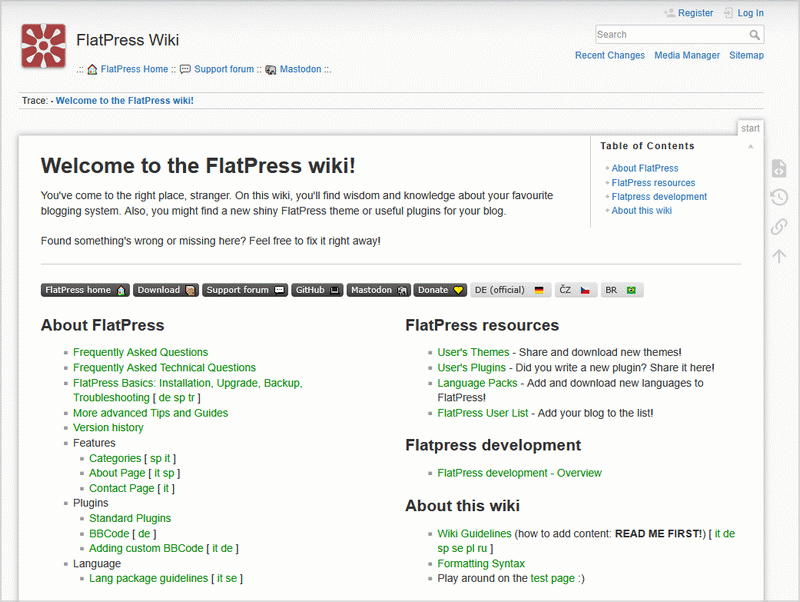Click the Log In link

750,13
